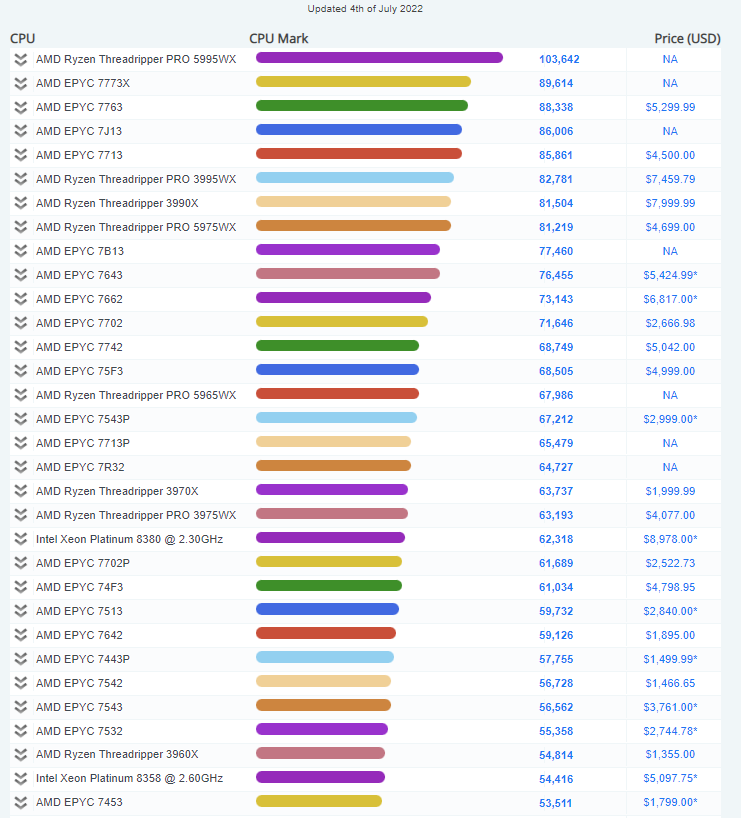741x818 pixels.
Task: Open AMD Ryzen Threadripper 3990X link
Action: pyautogui.click(x=117, y=203)
